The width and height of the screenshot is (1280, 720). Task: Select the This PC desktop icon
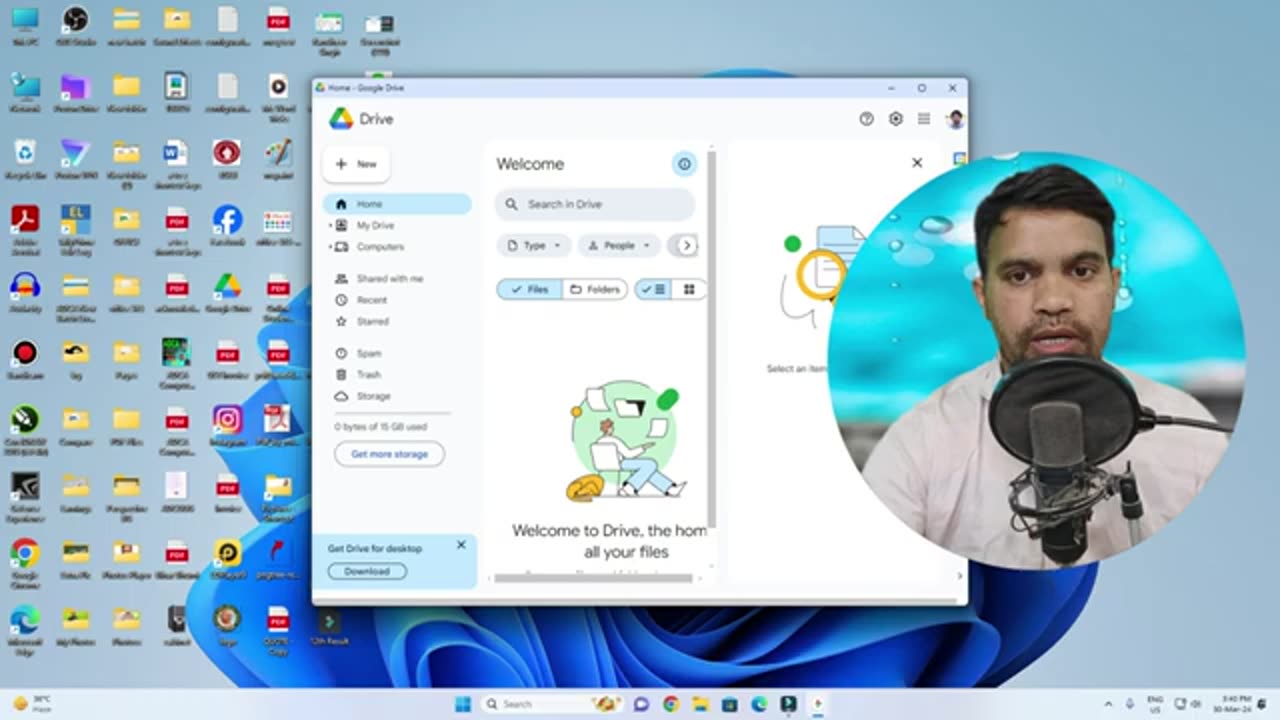click(x=25, y=27)
